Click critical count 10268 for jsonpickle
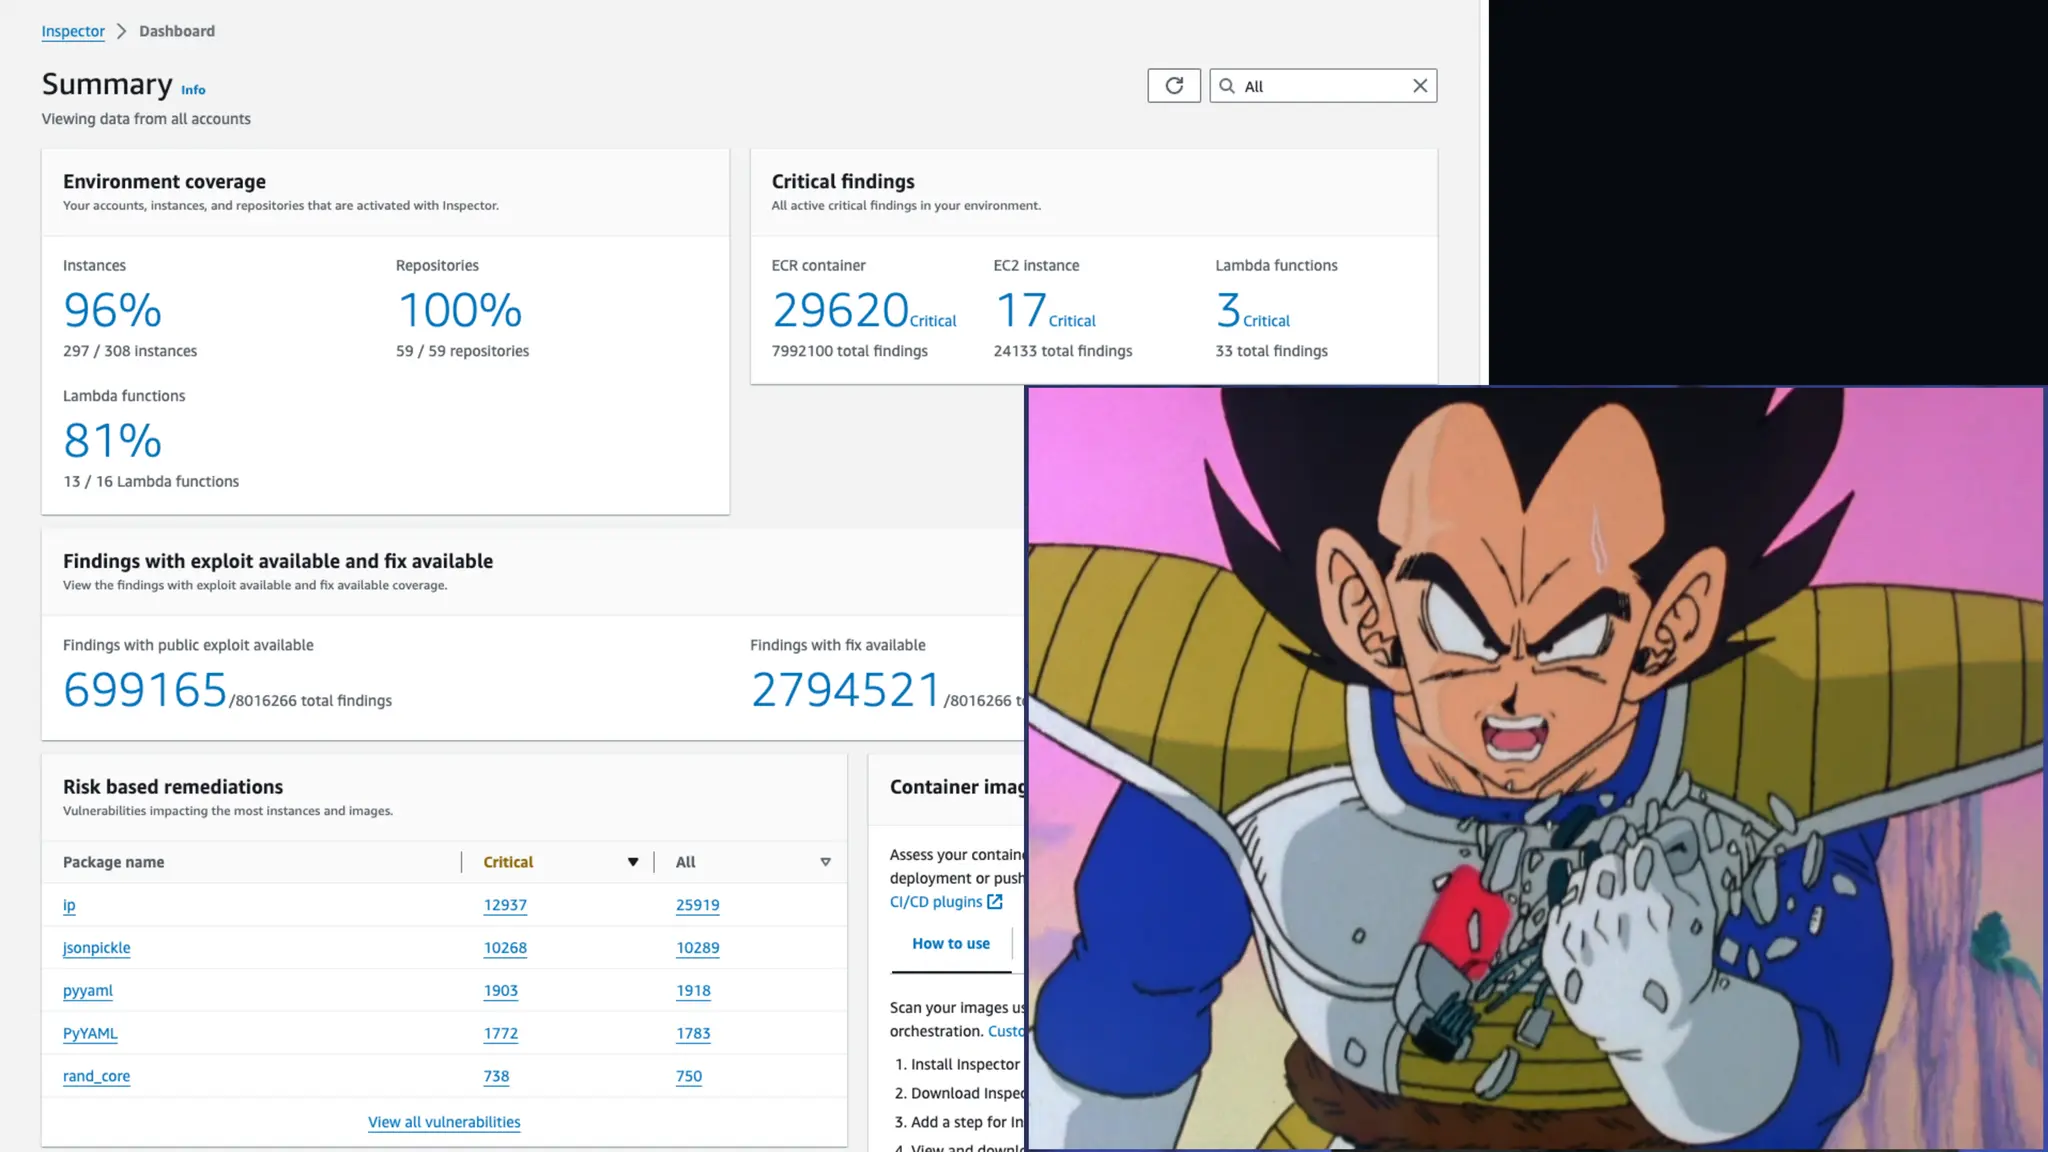Image resolution: width=2048 pixels, height=1152 pixels. [x=505, y=948]
